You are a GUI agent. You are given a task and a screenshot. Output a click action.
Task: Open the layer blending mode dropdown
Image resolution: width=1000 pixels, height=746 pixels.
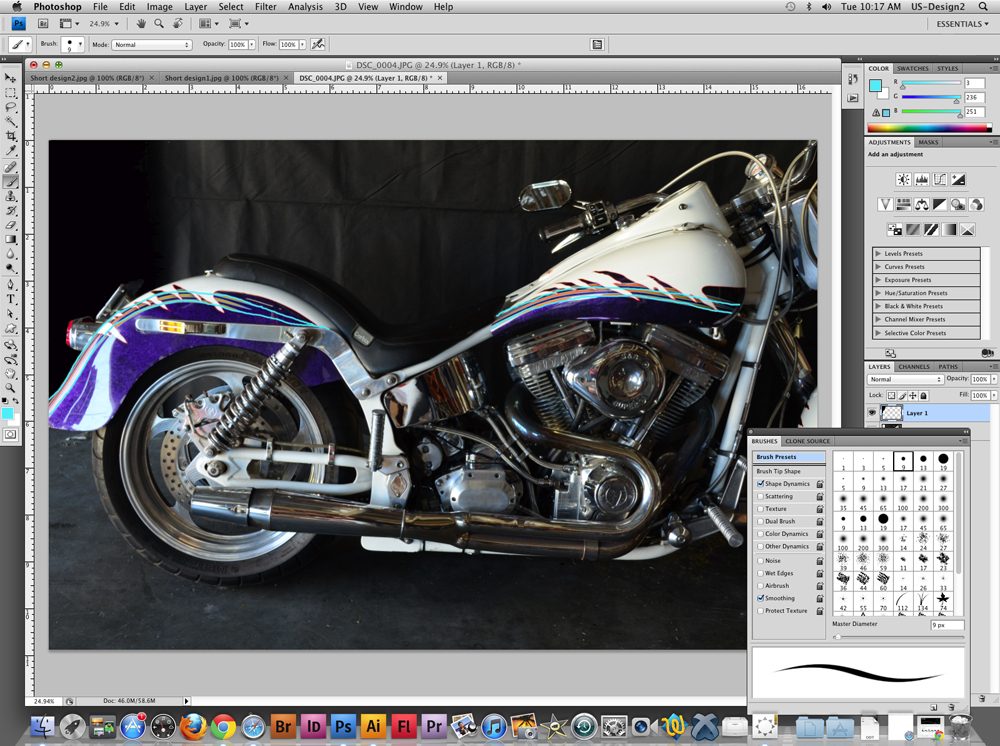[903, 380]
